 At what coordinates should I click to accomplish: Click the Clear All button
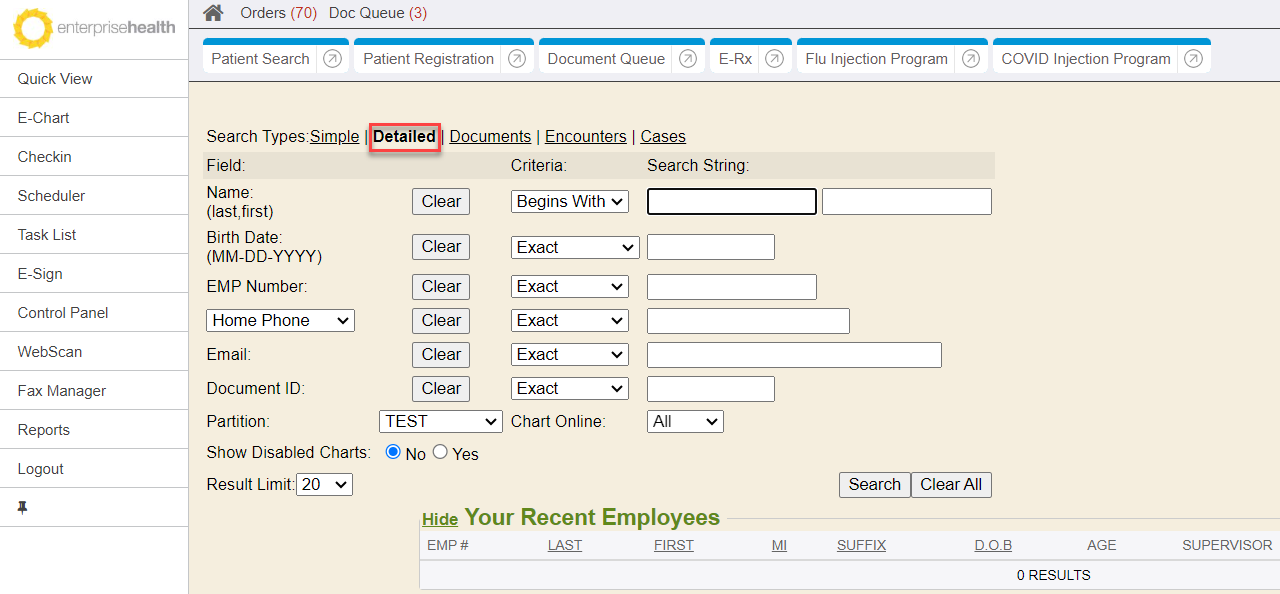pos(951,484)
